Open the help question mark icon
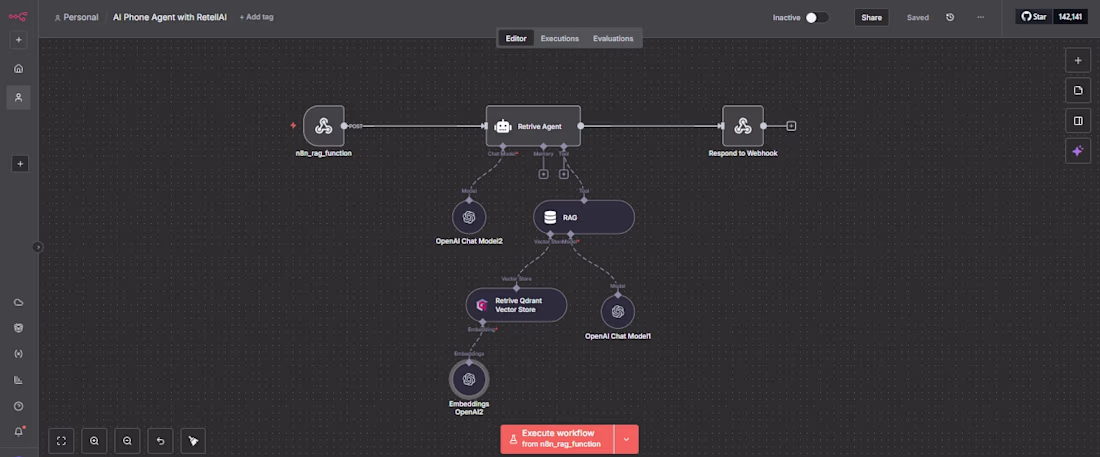Screen dimensions: 1100x457 click(x=19, y=406)
